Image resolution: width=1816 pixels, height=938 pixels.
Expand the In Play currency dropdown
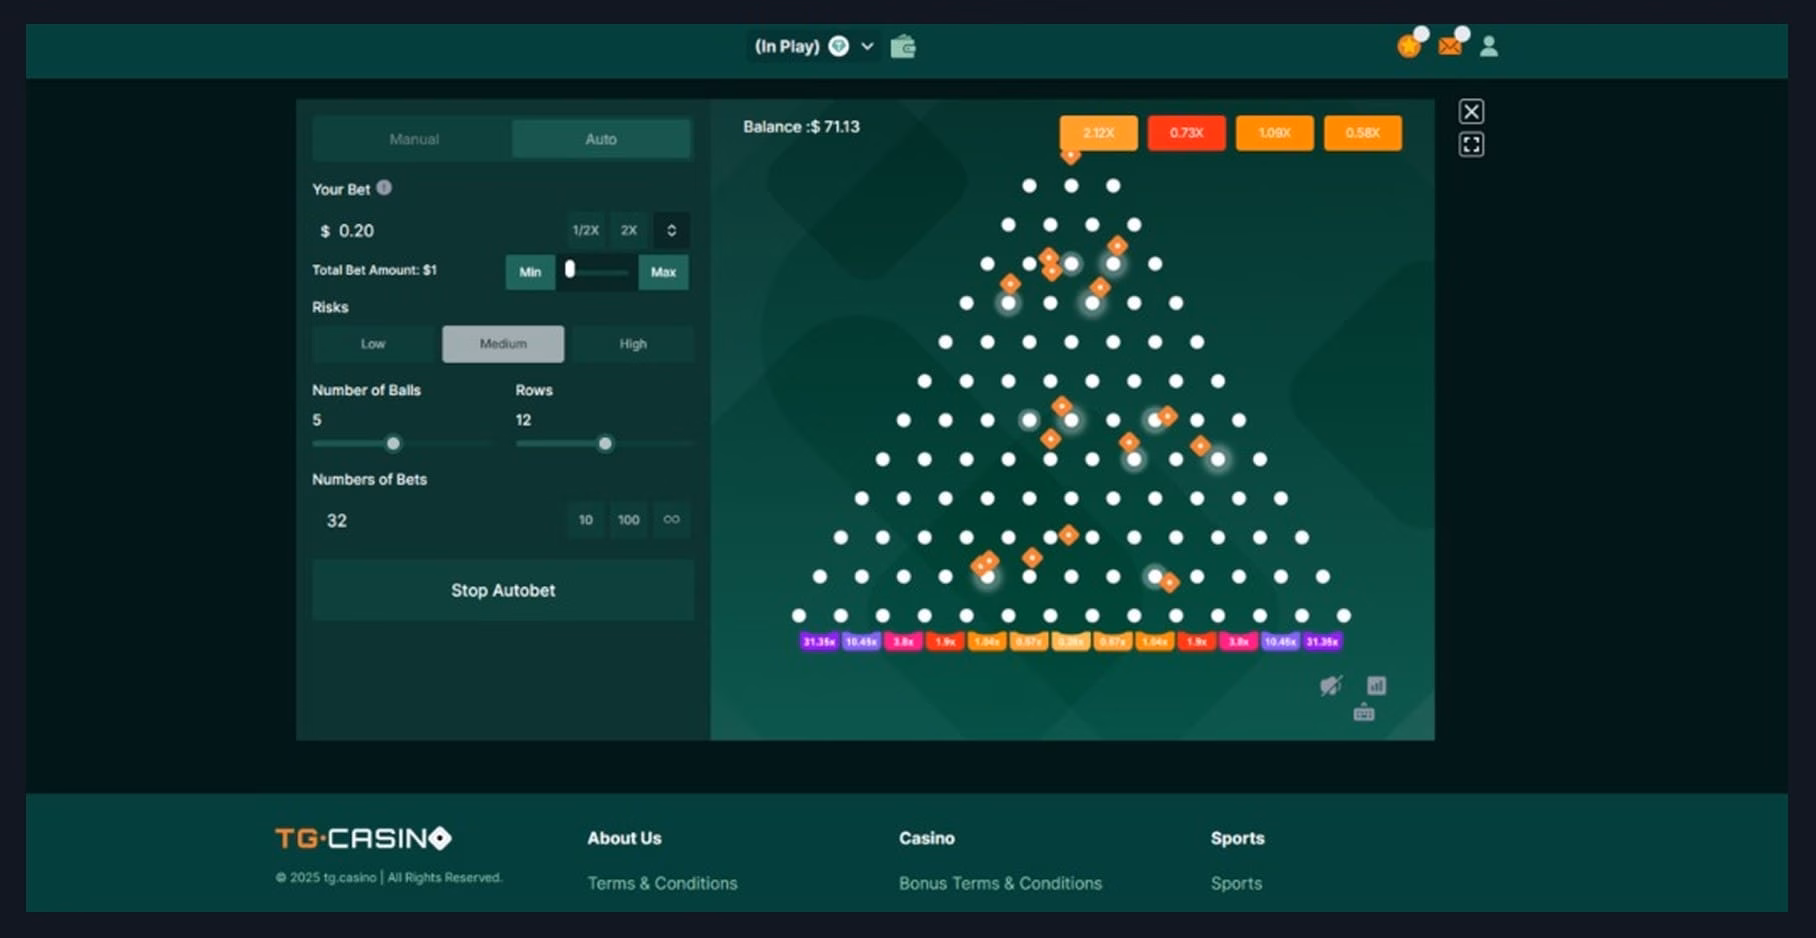[x=867, y=46]
